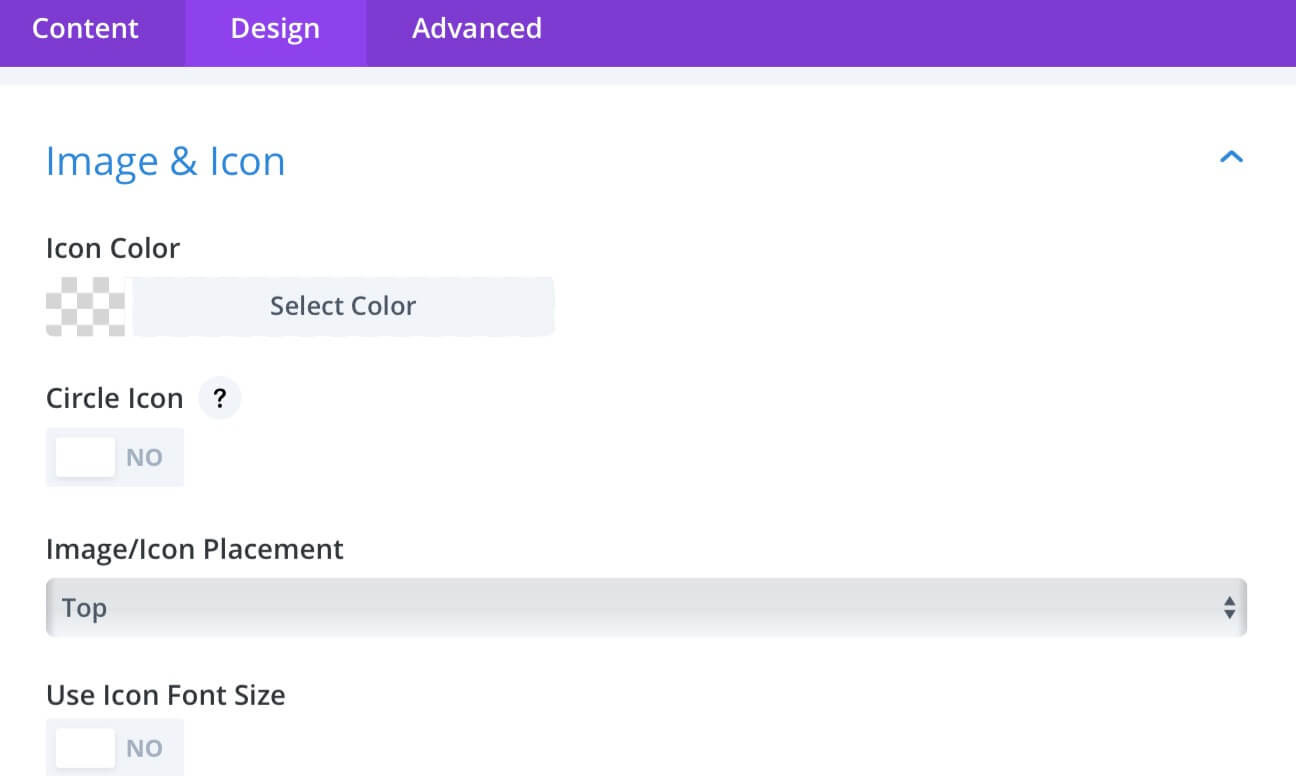Open the Circle Icon help question mark
1296x776 pixels.
[220, 398]
